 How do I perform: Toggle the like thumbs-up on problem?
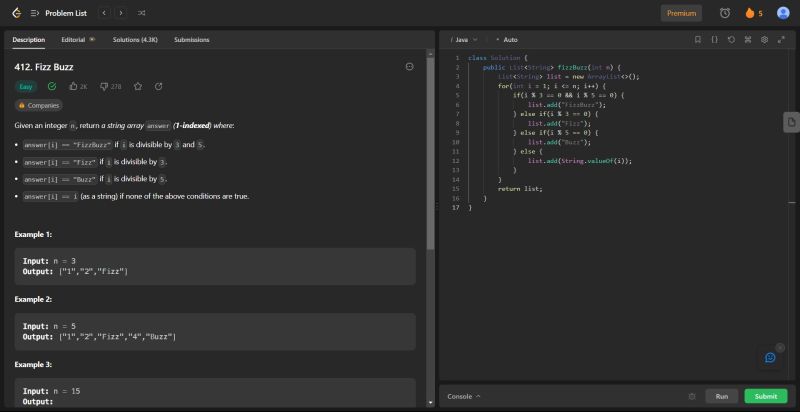[x=74, y=87]
